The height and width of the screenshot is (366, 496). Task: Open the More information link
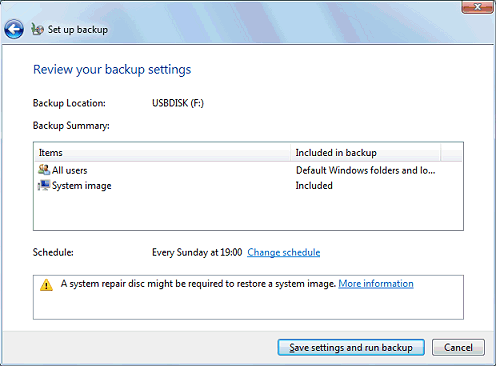(x=376, y=284)
